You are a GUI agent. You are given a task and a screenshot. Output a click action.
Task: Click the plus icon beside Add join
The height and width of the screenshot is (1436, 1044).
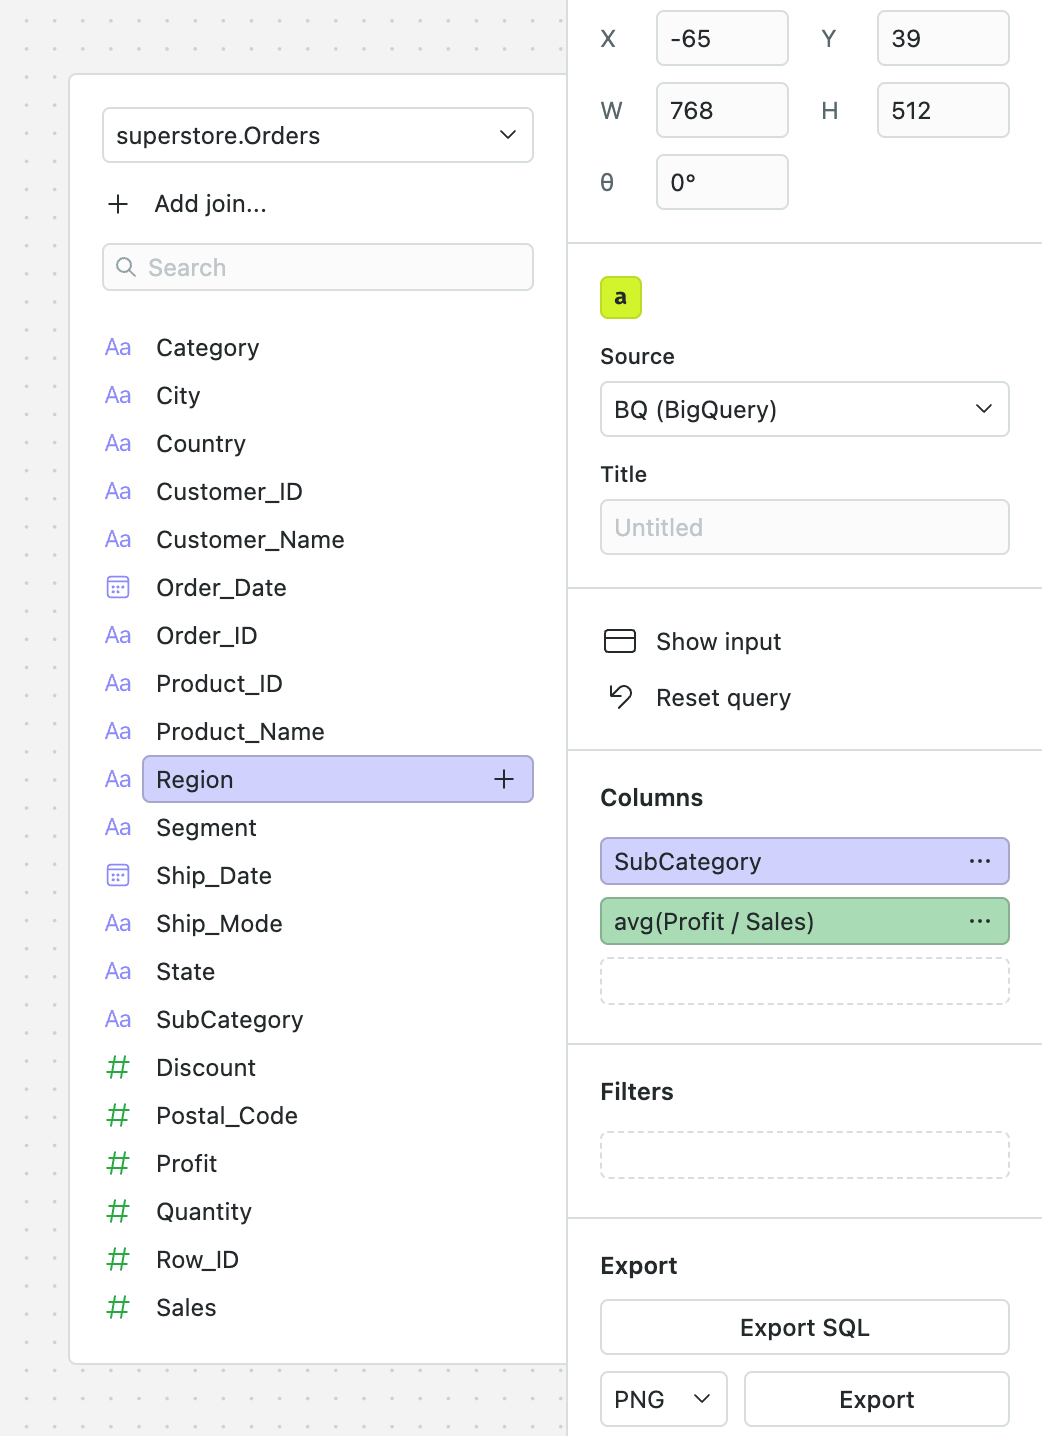118,204
